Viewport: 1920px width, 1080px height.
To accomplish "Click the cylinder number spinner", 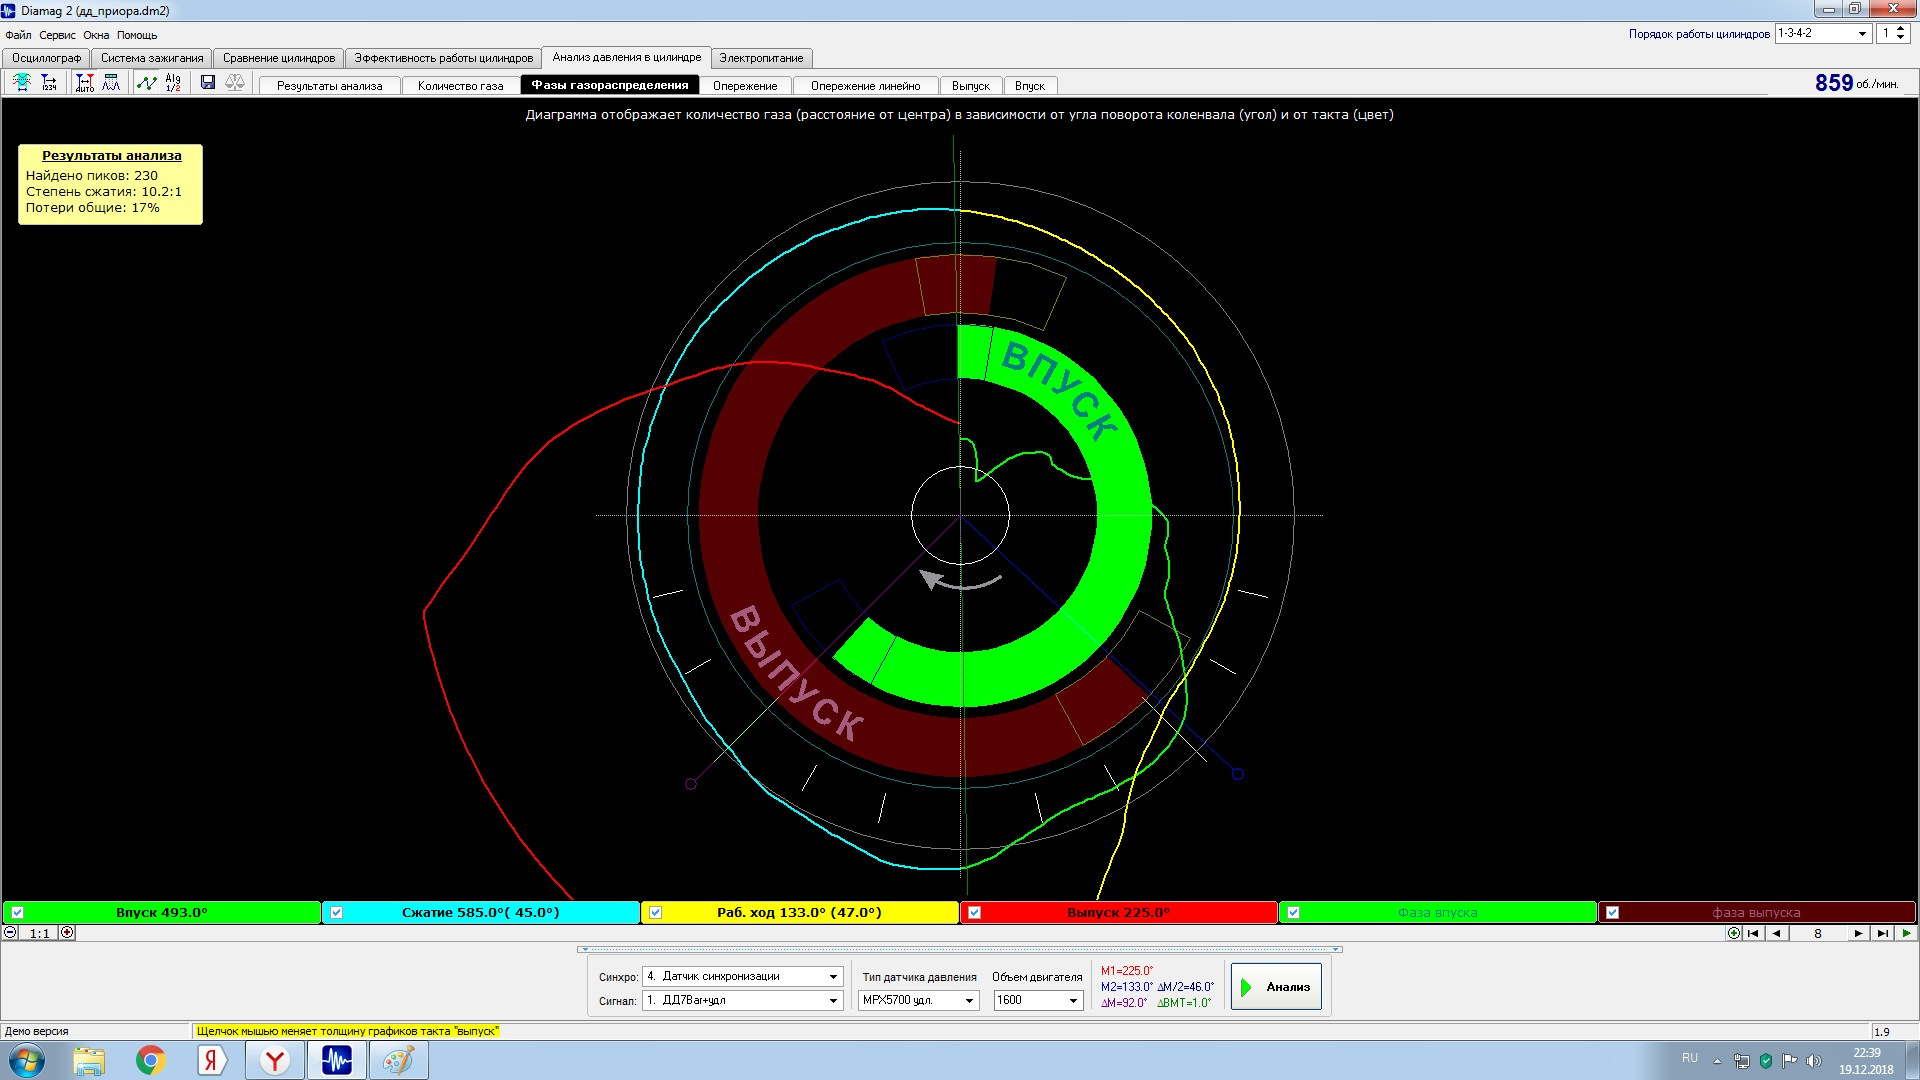I will pos(1894,34).
